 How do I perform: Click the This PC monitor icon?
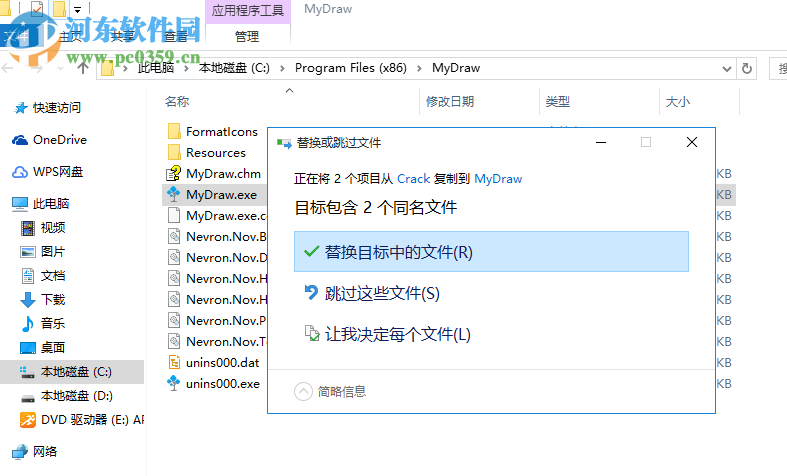click(20, 204)
